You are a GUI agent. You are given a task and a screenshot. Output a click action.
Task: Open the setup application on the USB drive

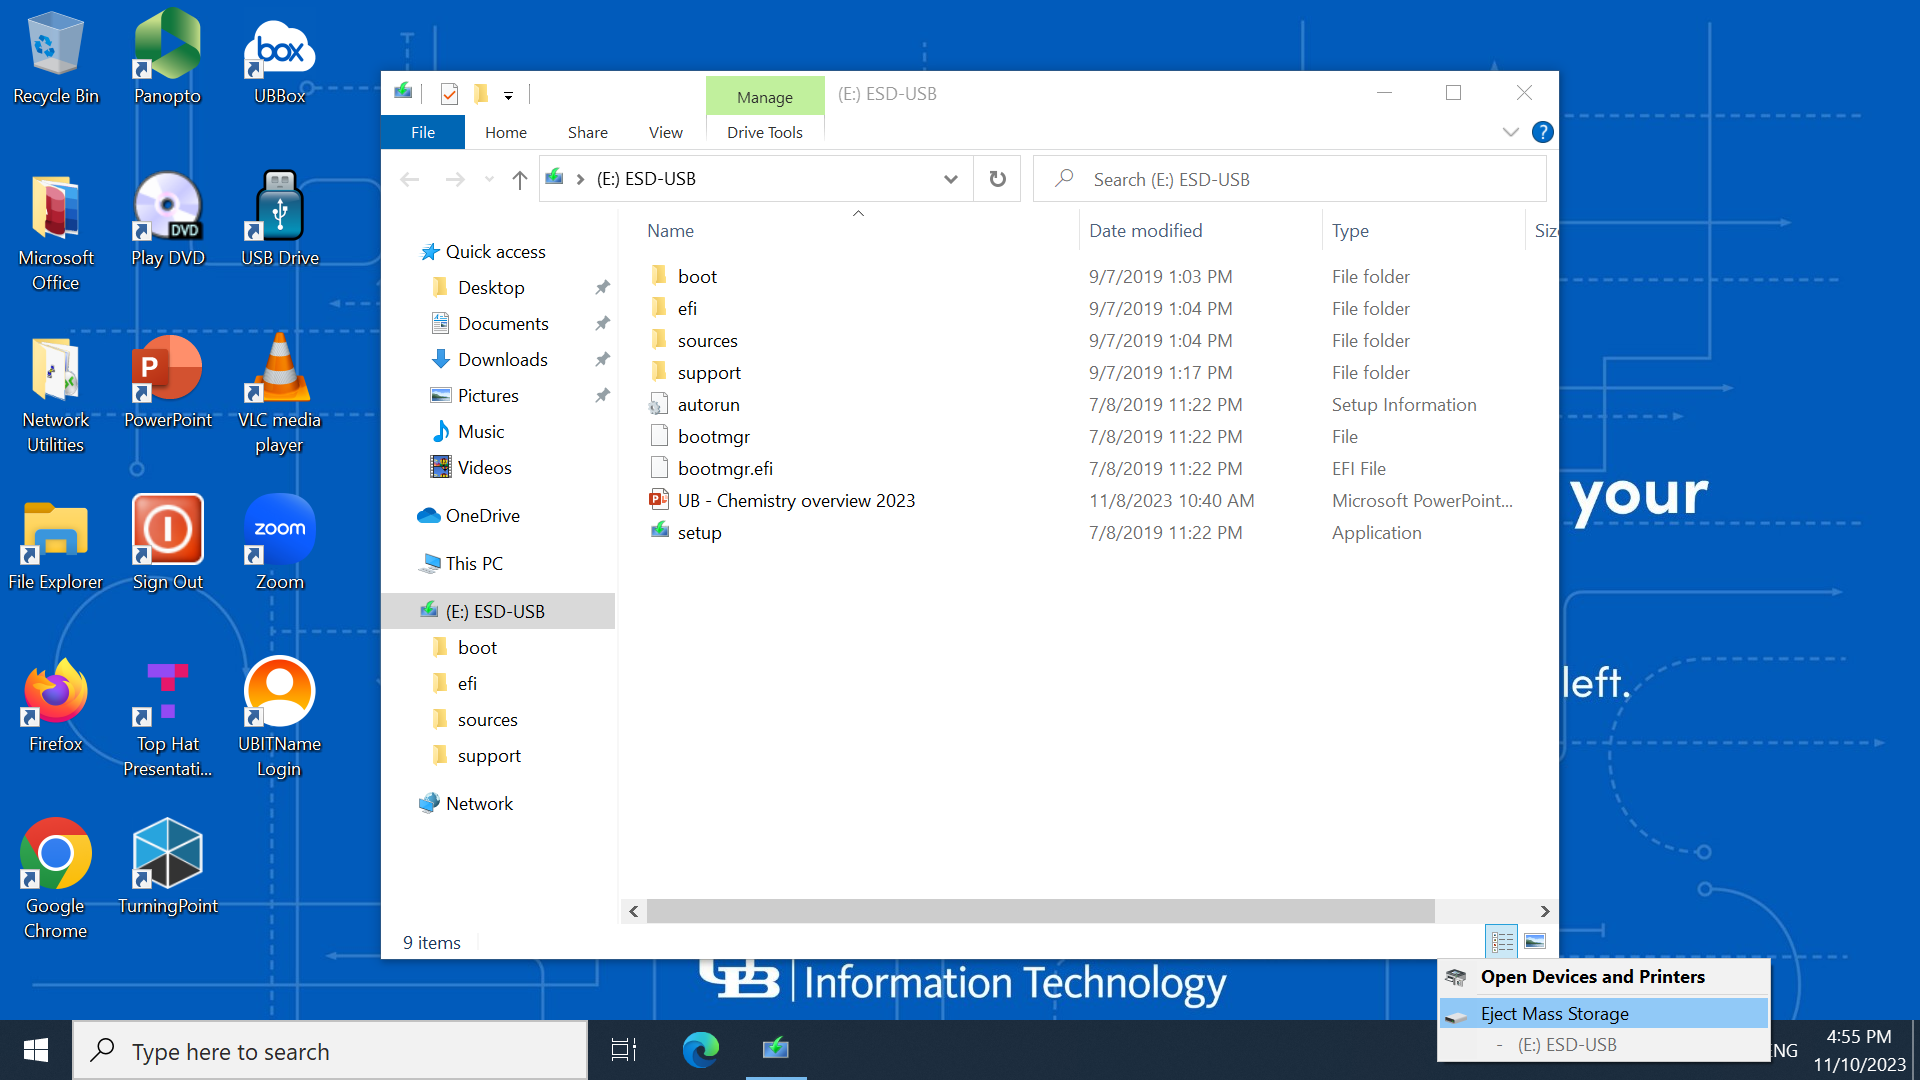[699, 532]
